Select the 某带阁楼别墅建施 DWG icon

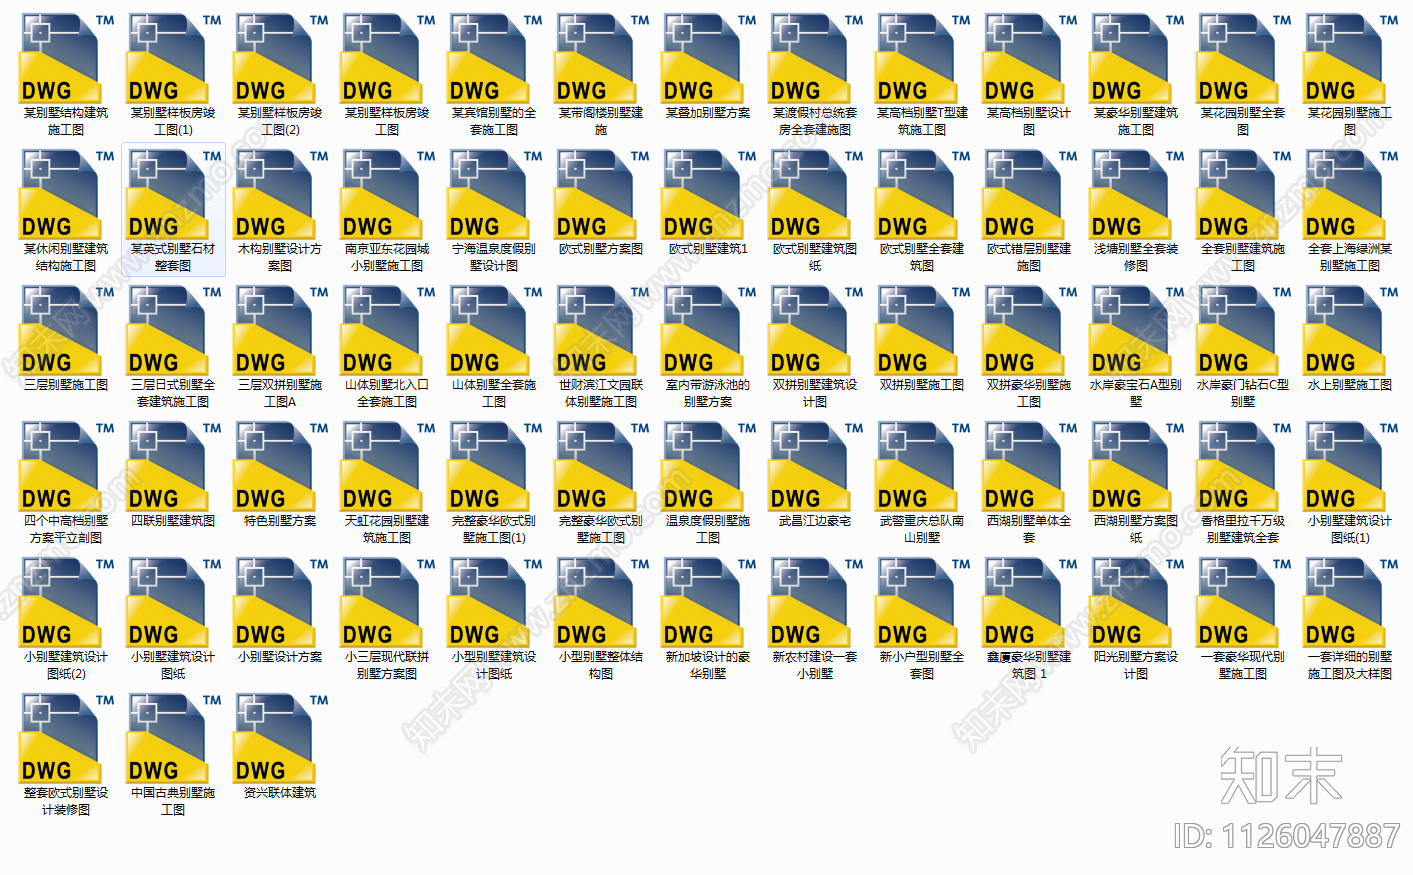pyautogui.click(x=595, y=59)
